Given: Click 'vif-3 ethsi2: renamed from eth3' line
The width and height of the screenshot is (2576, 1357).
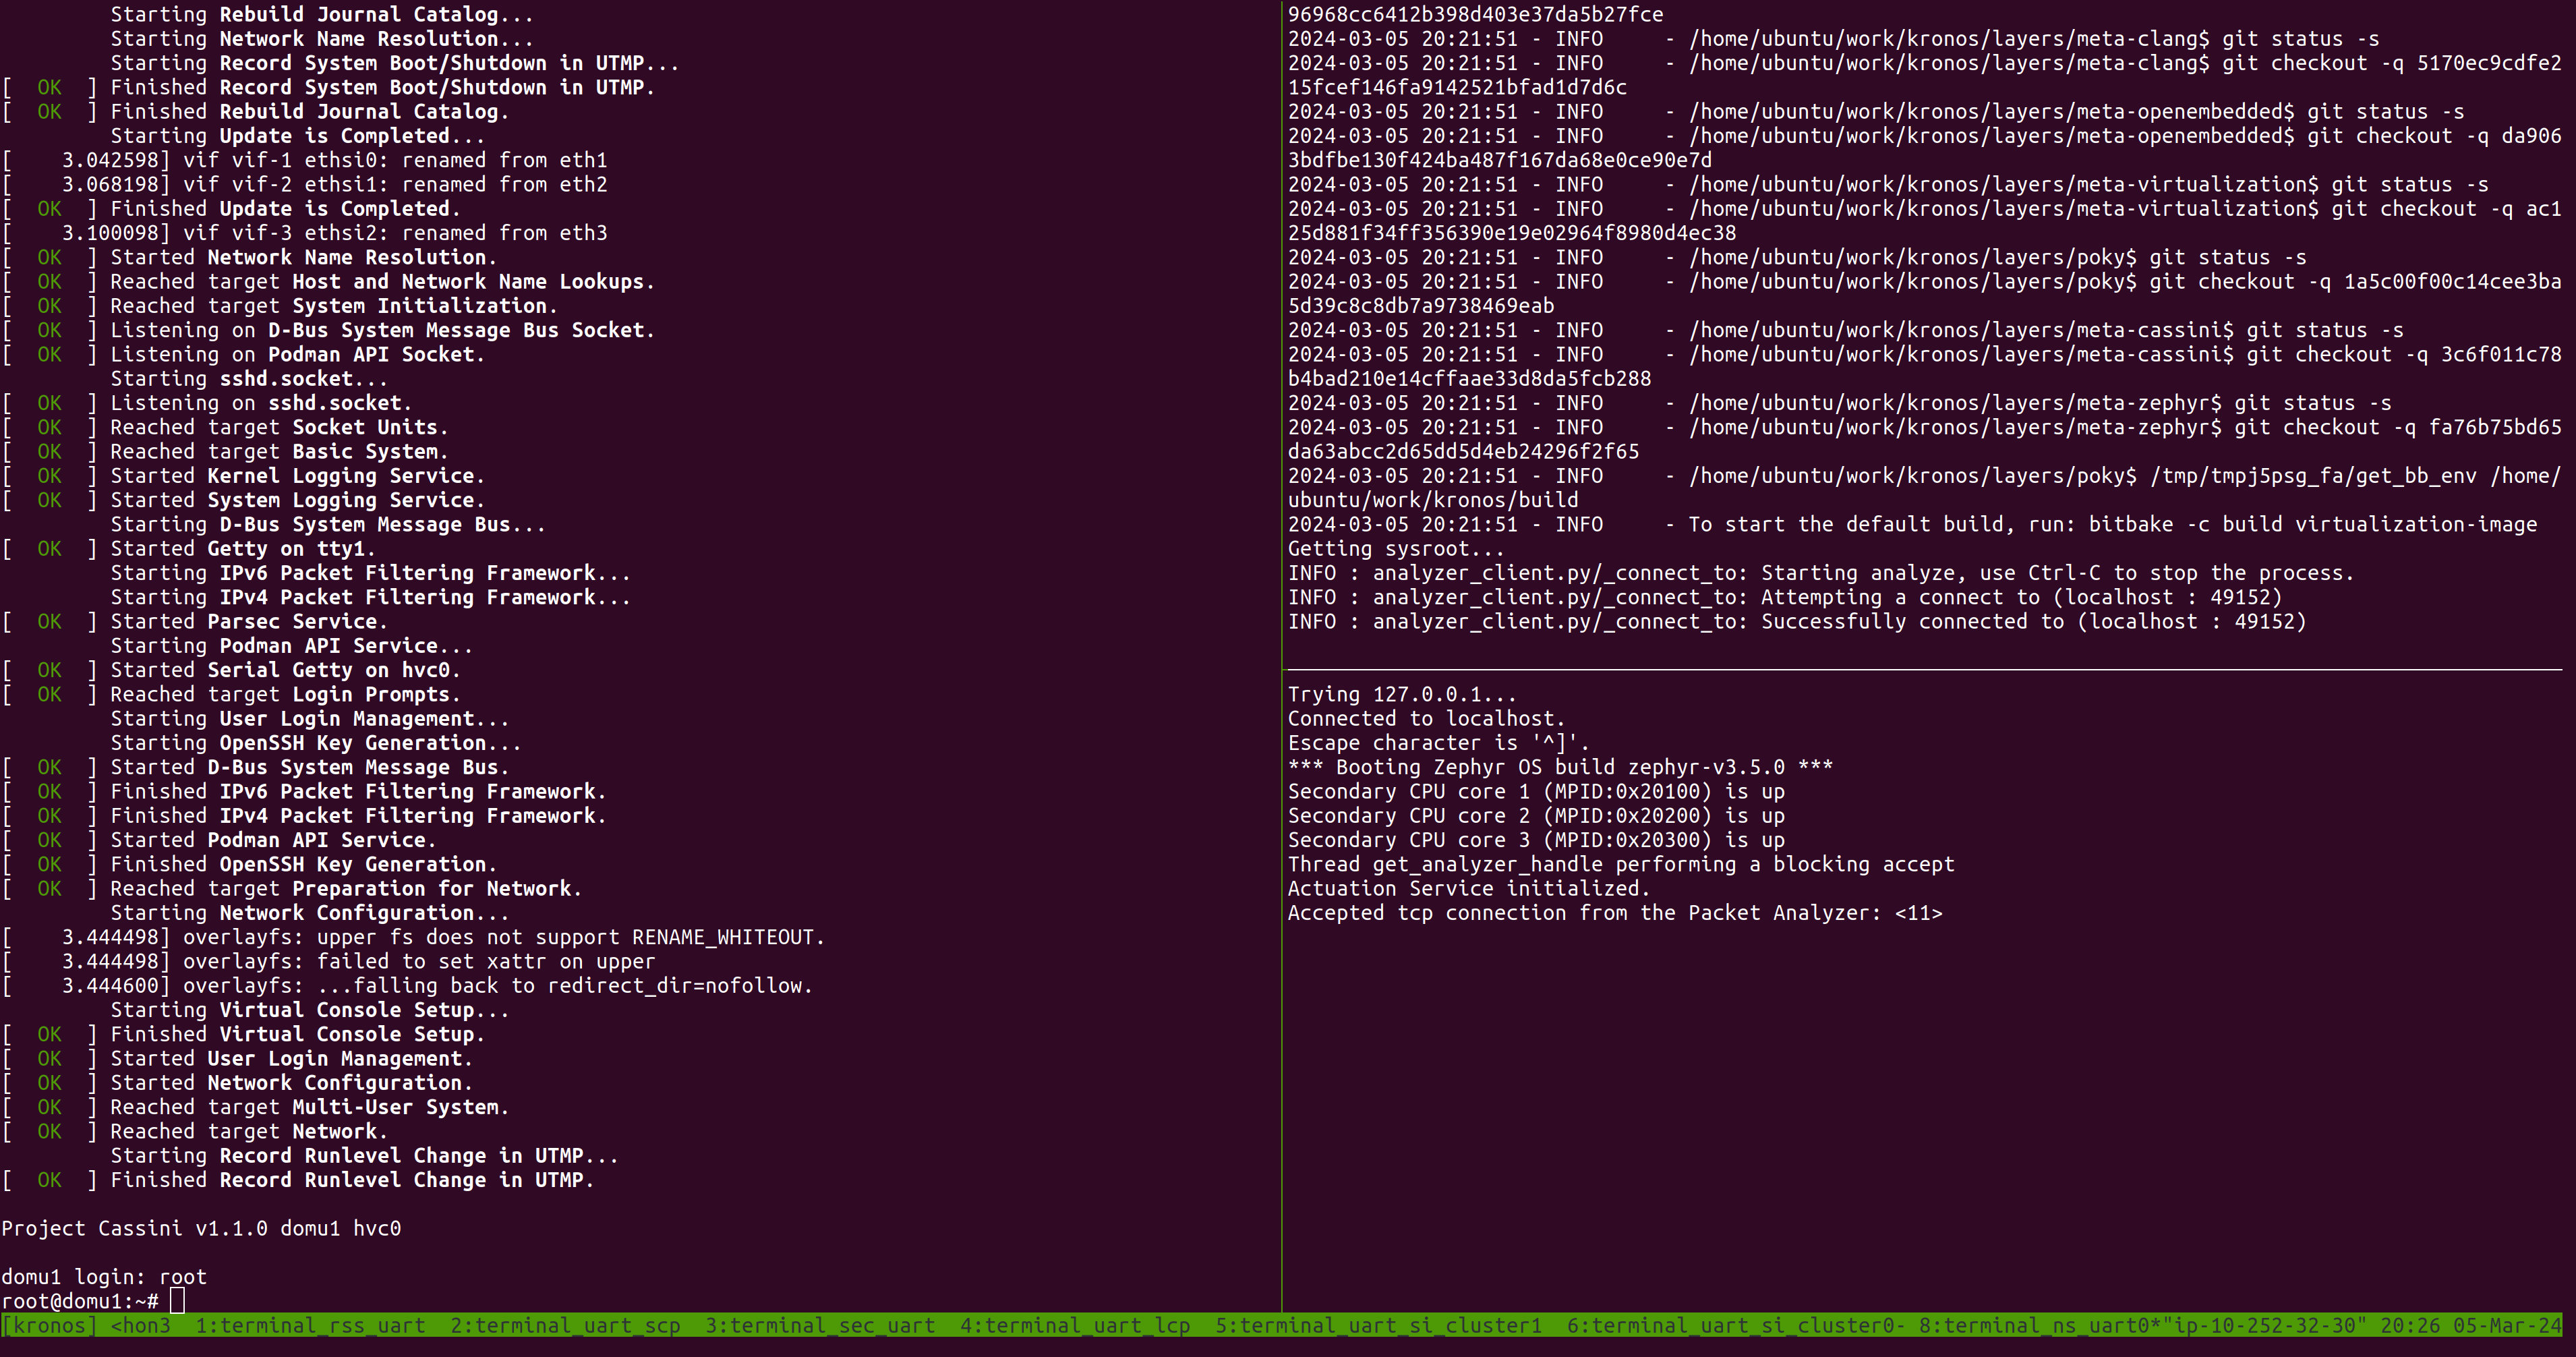Looking at the screenshot, I should [304, 233].
